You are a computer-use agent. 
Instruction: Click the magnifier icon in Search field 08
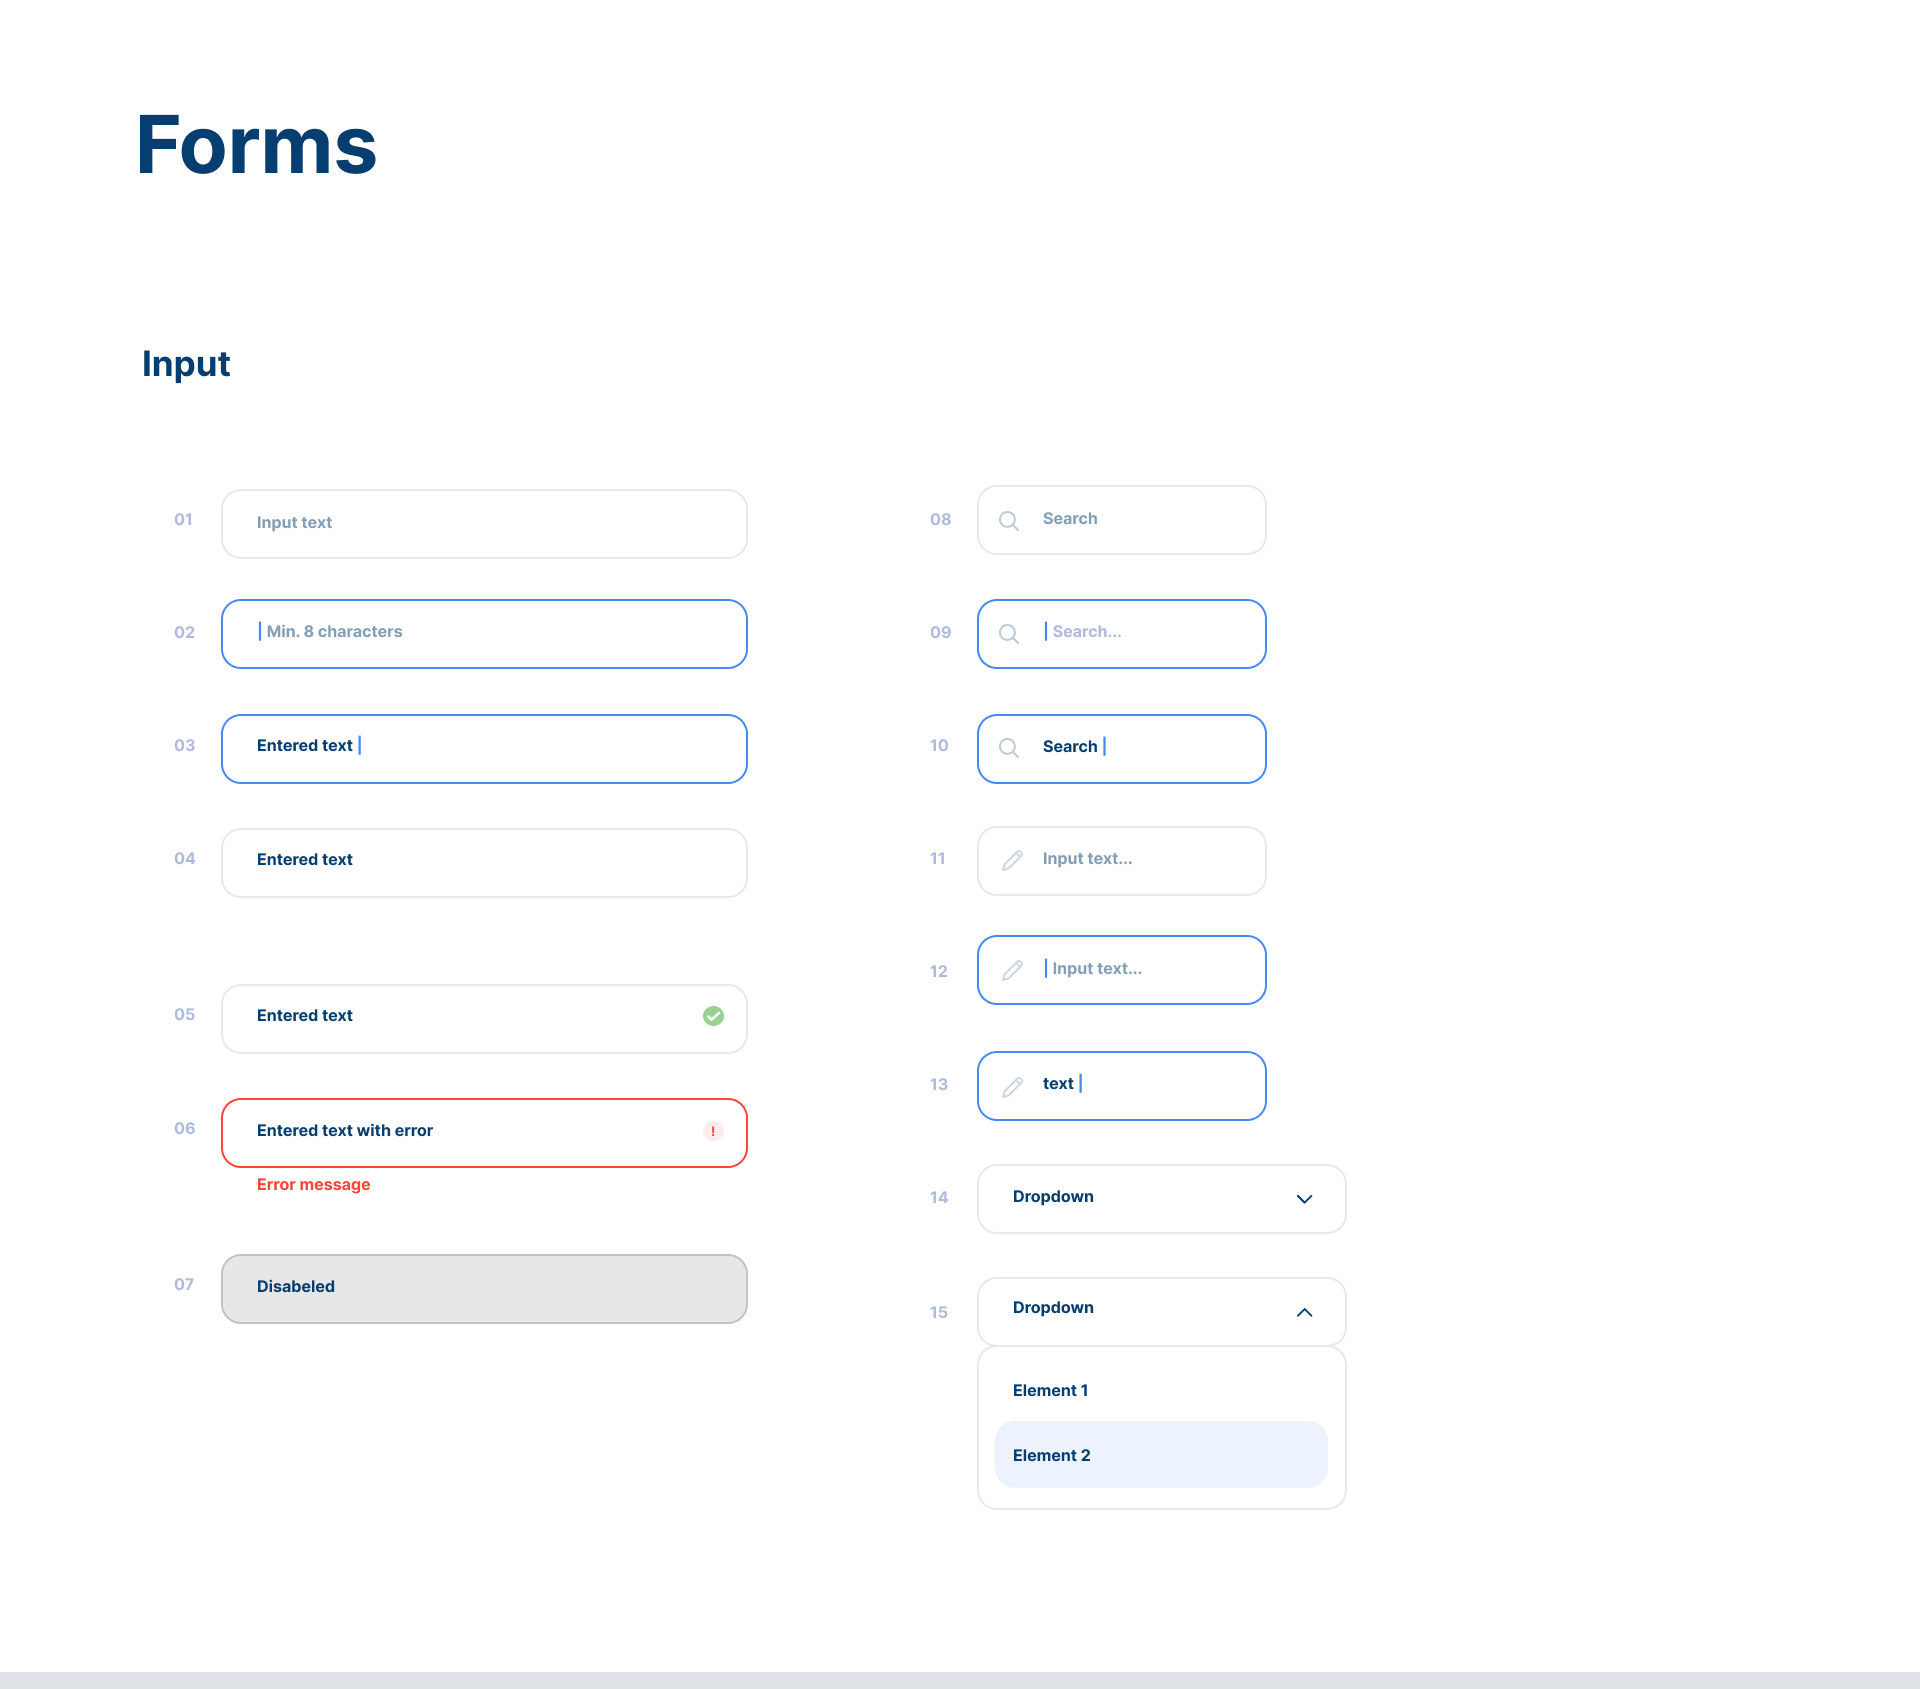tap(1009, 521)
